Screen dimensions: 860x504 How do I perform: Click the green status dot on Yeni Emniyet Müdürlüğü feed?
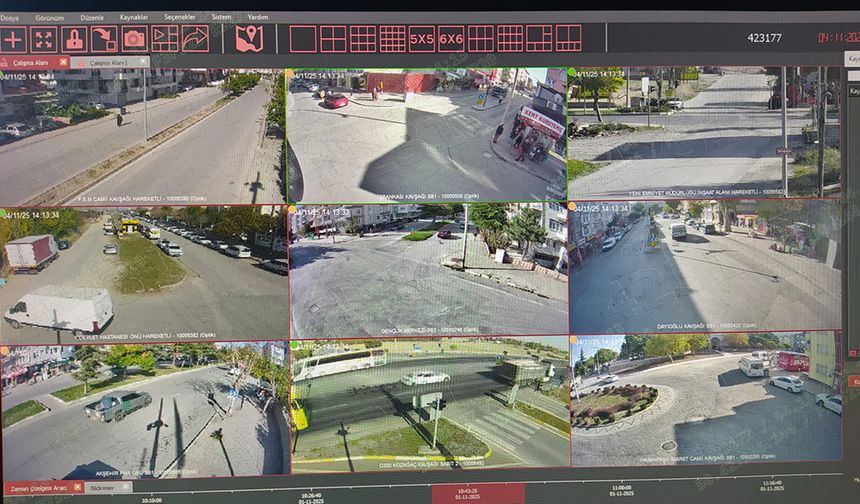pos(572,72)
